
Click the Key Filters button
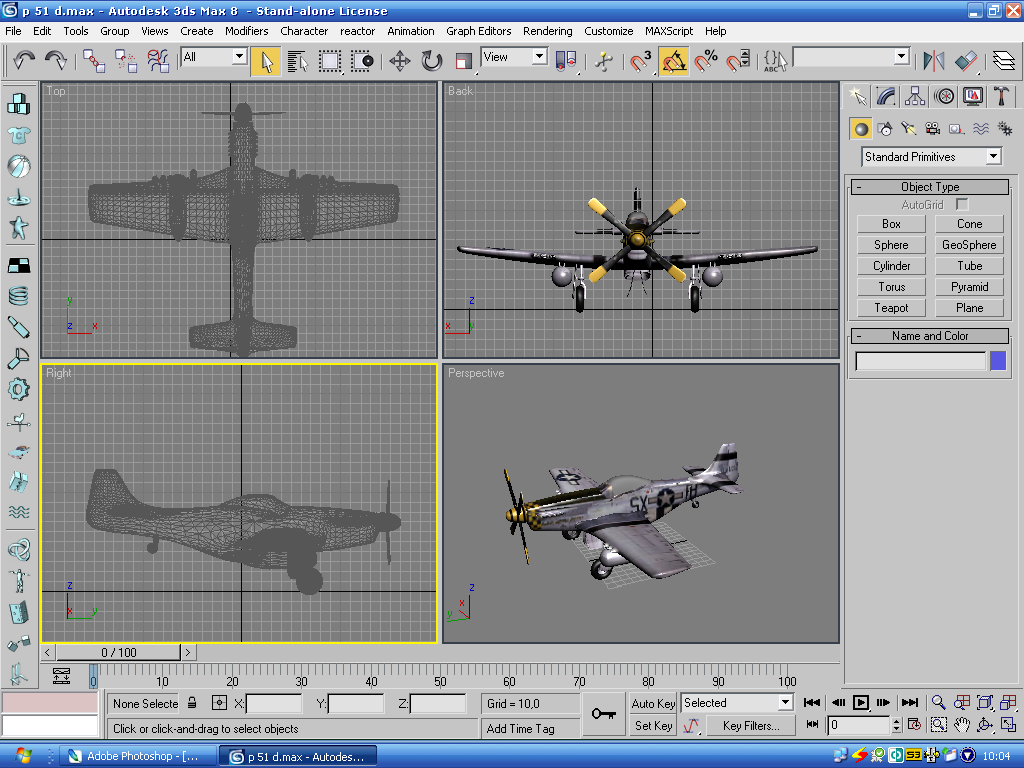click(750, 726)
